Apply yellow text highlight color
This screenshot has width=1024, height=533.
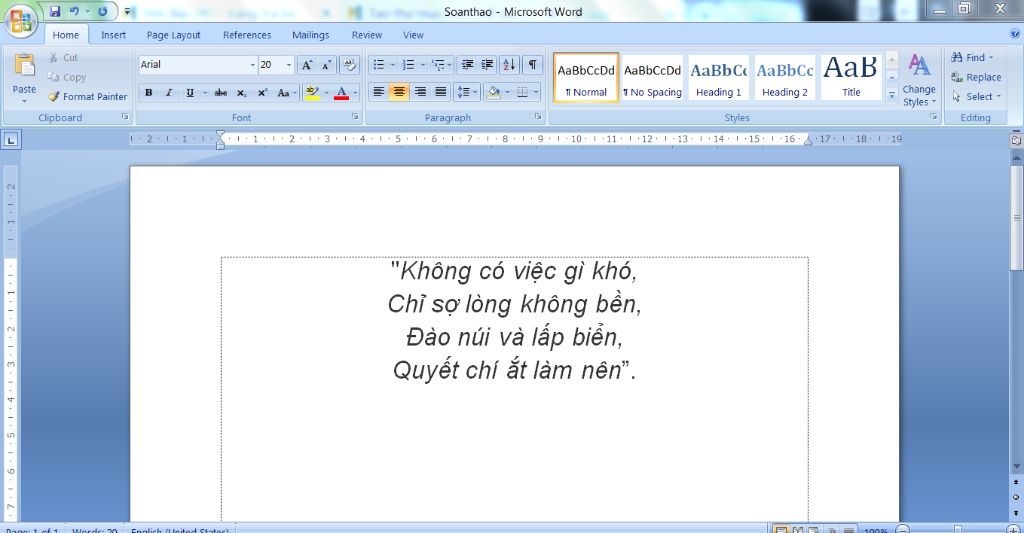[x=312, y=93]
